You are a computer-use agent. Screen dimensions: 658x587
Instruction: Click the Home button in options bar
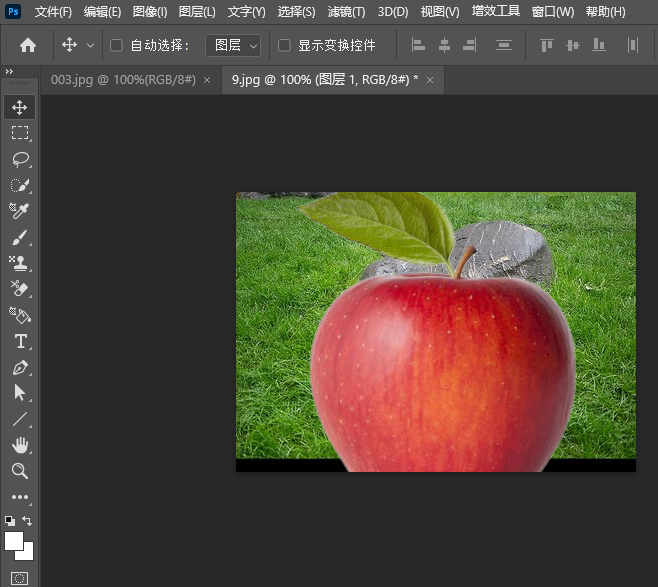coord(28,45)
